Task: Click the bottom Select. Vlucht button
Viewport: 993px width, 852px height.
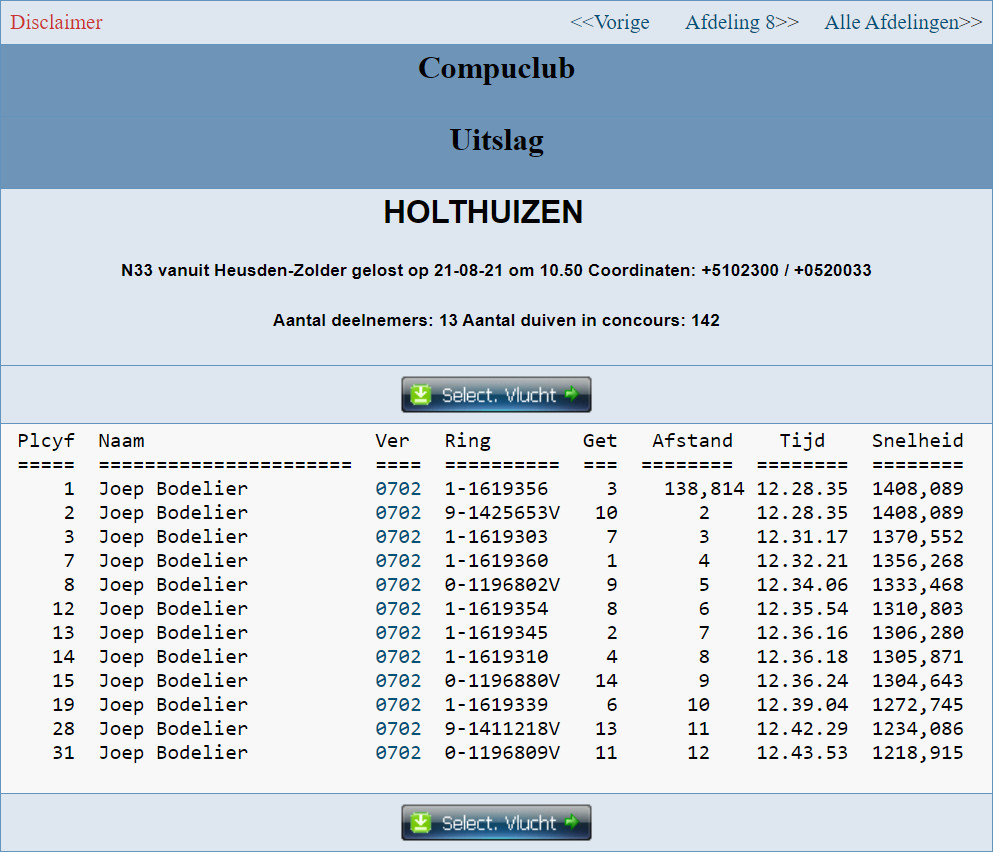Action: coord(496,823)
